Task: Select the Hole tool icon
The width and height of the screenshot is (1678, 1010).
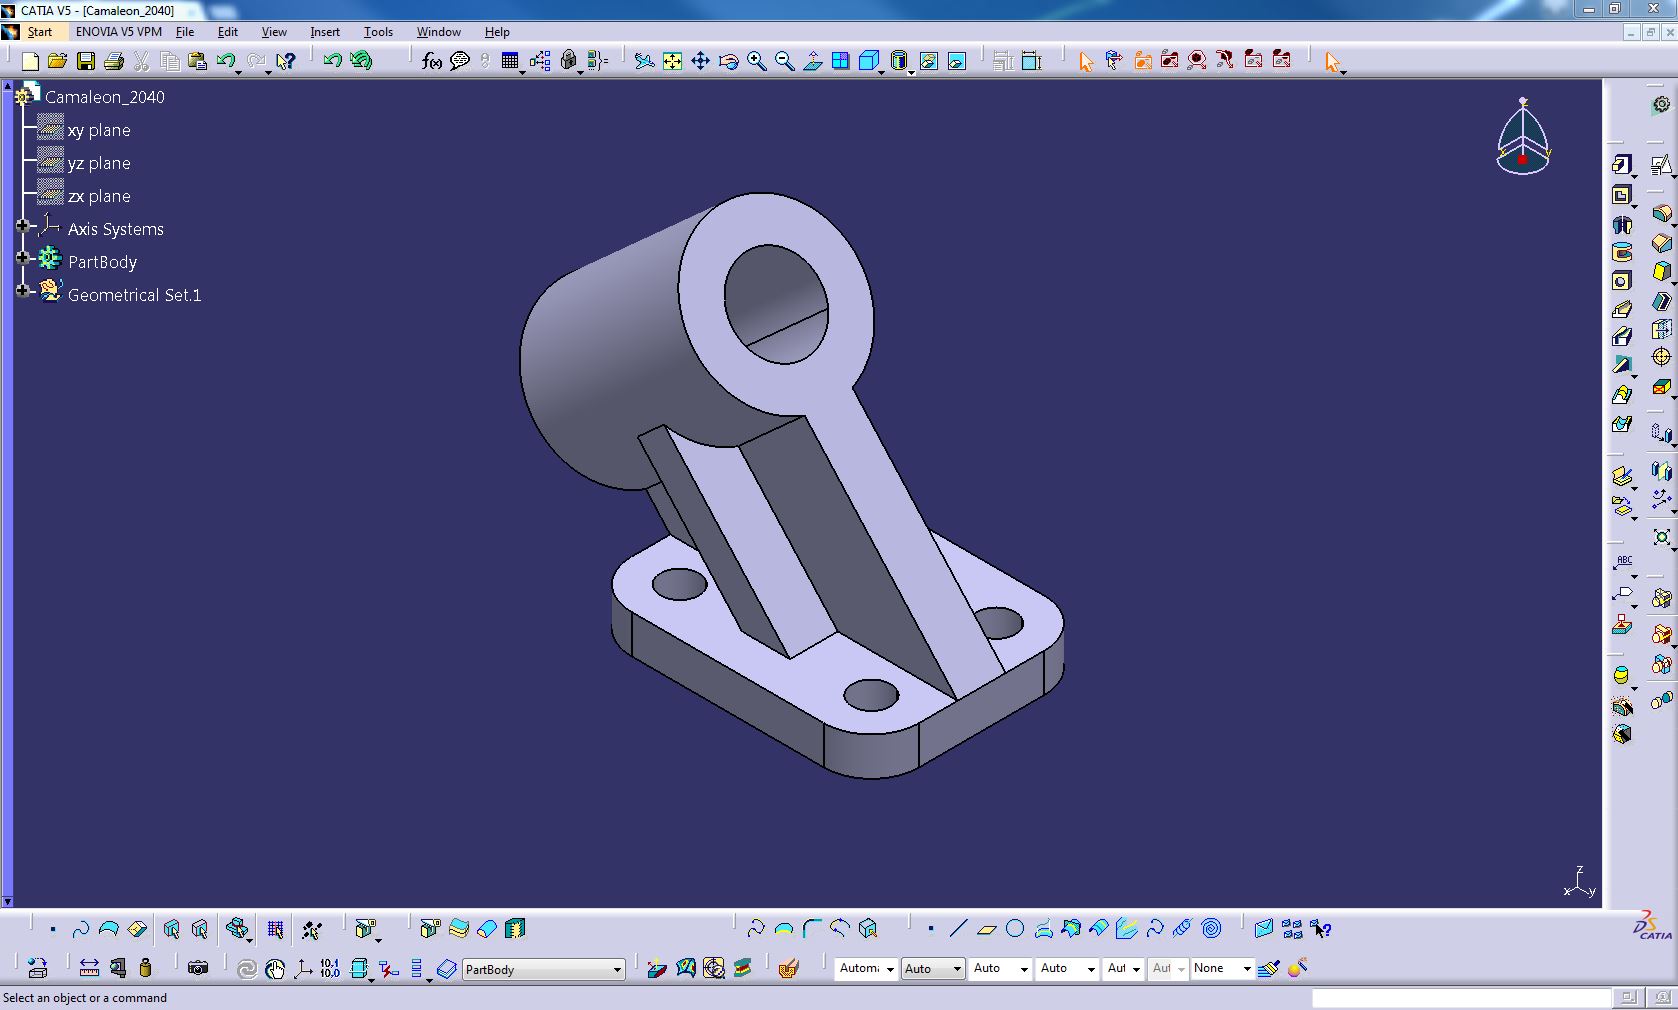Action: pos(1621,281)
